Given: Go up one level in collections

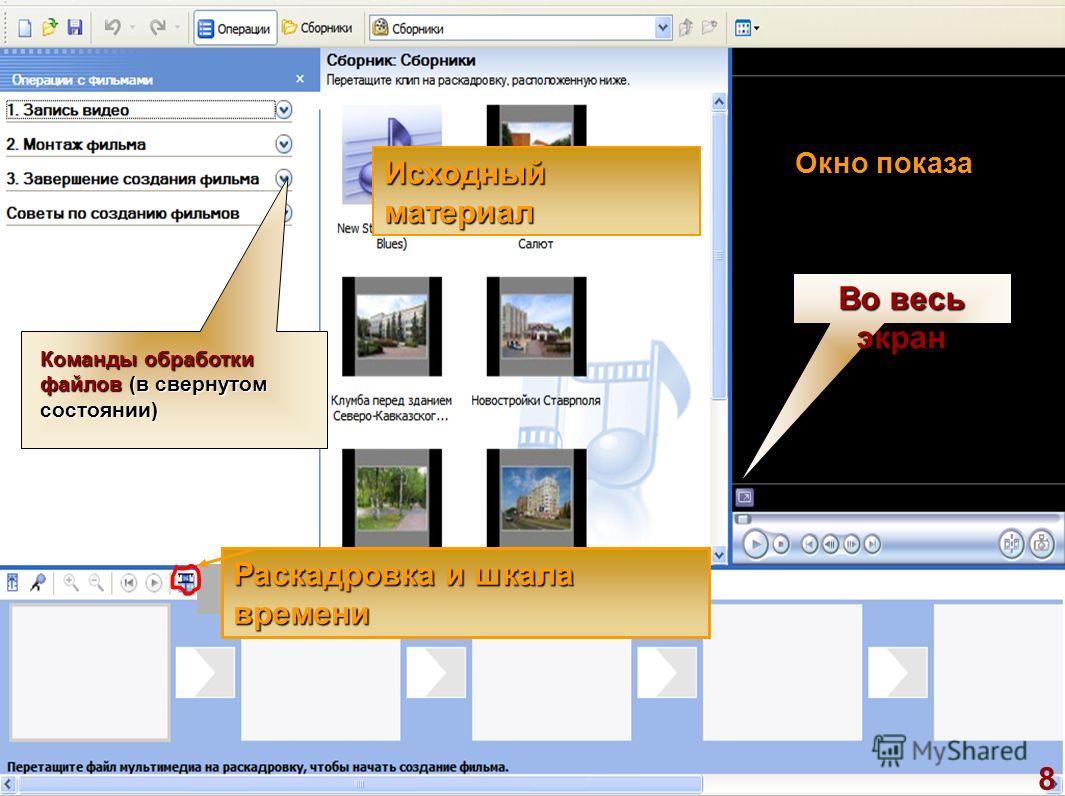Looking at the screenshot, I should (686, 28).
